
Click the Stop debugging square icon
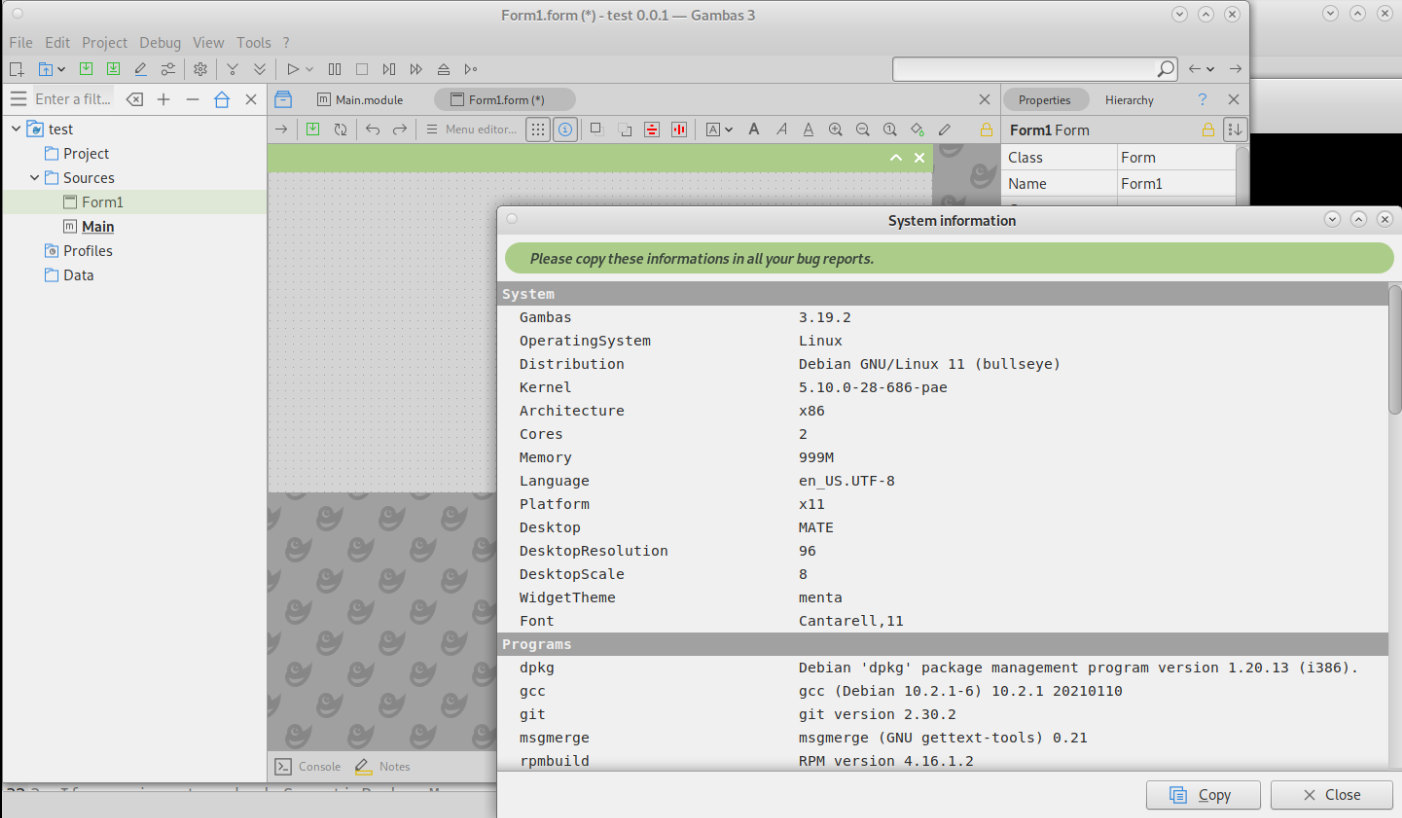click(x=362, y=69)
